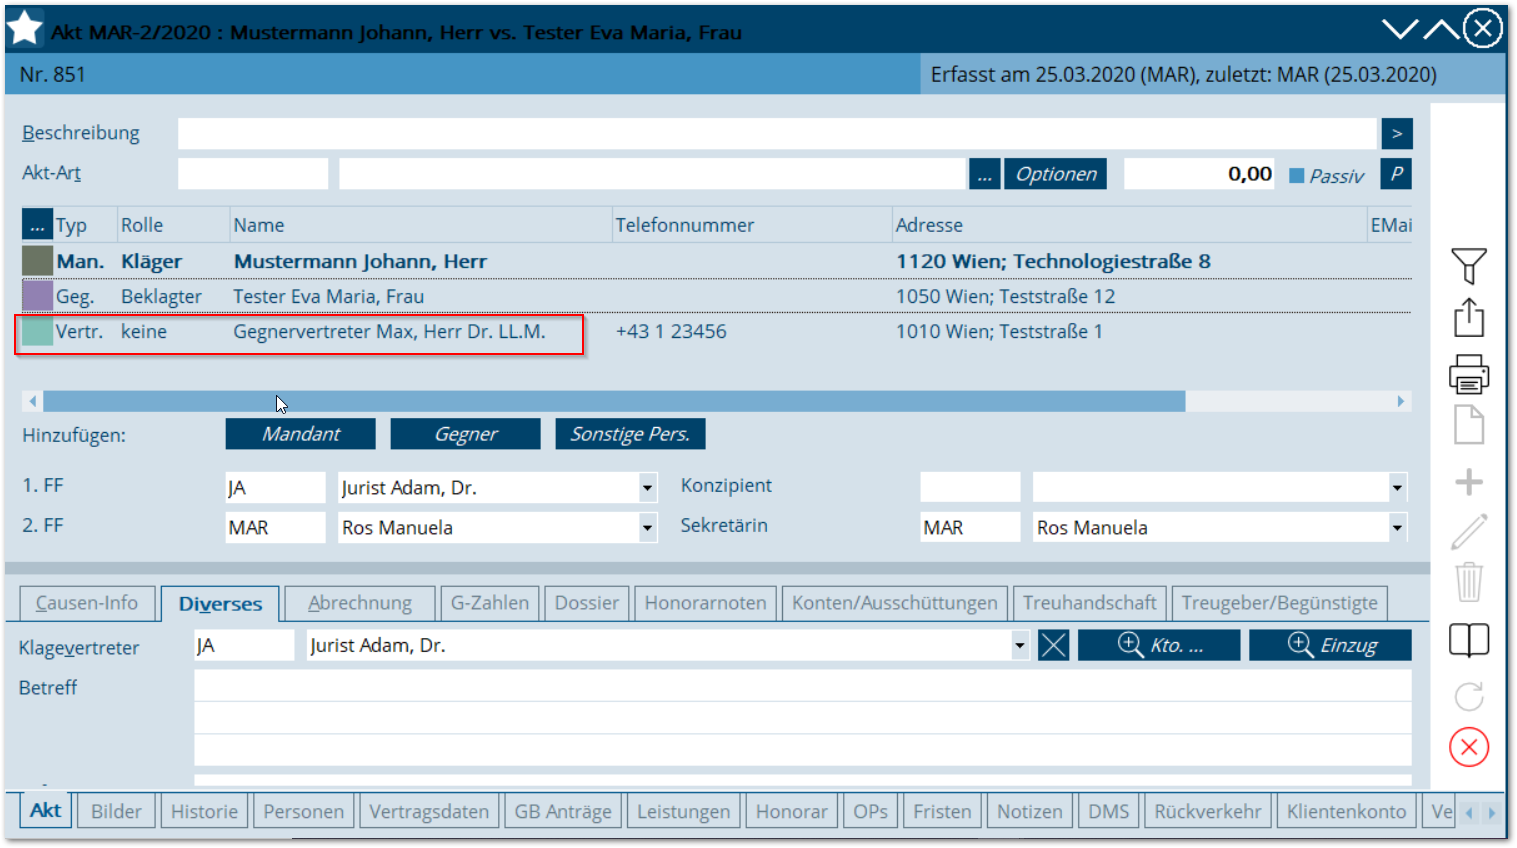The image size is (1517, 848).
Task: Select row Tester Eva Maria, Frau
Action: point(716,296)
